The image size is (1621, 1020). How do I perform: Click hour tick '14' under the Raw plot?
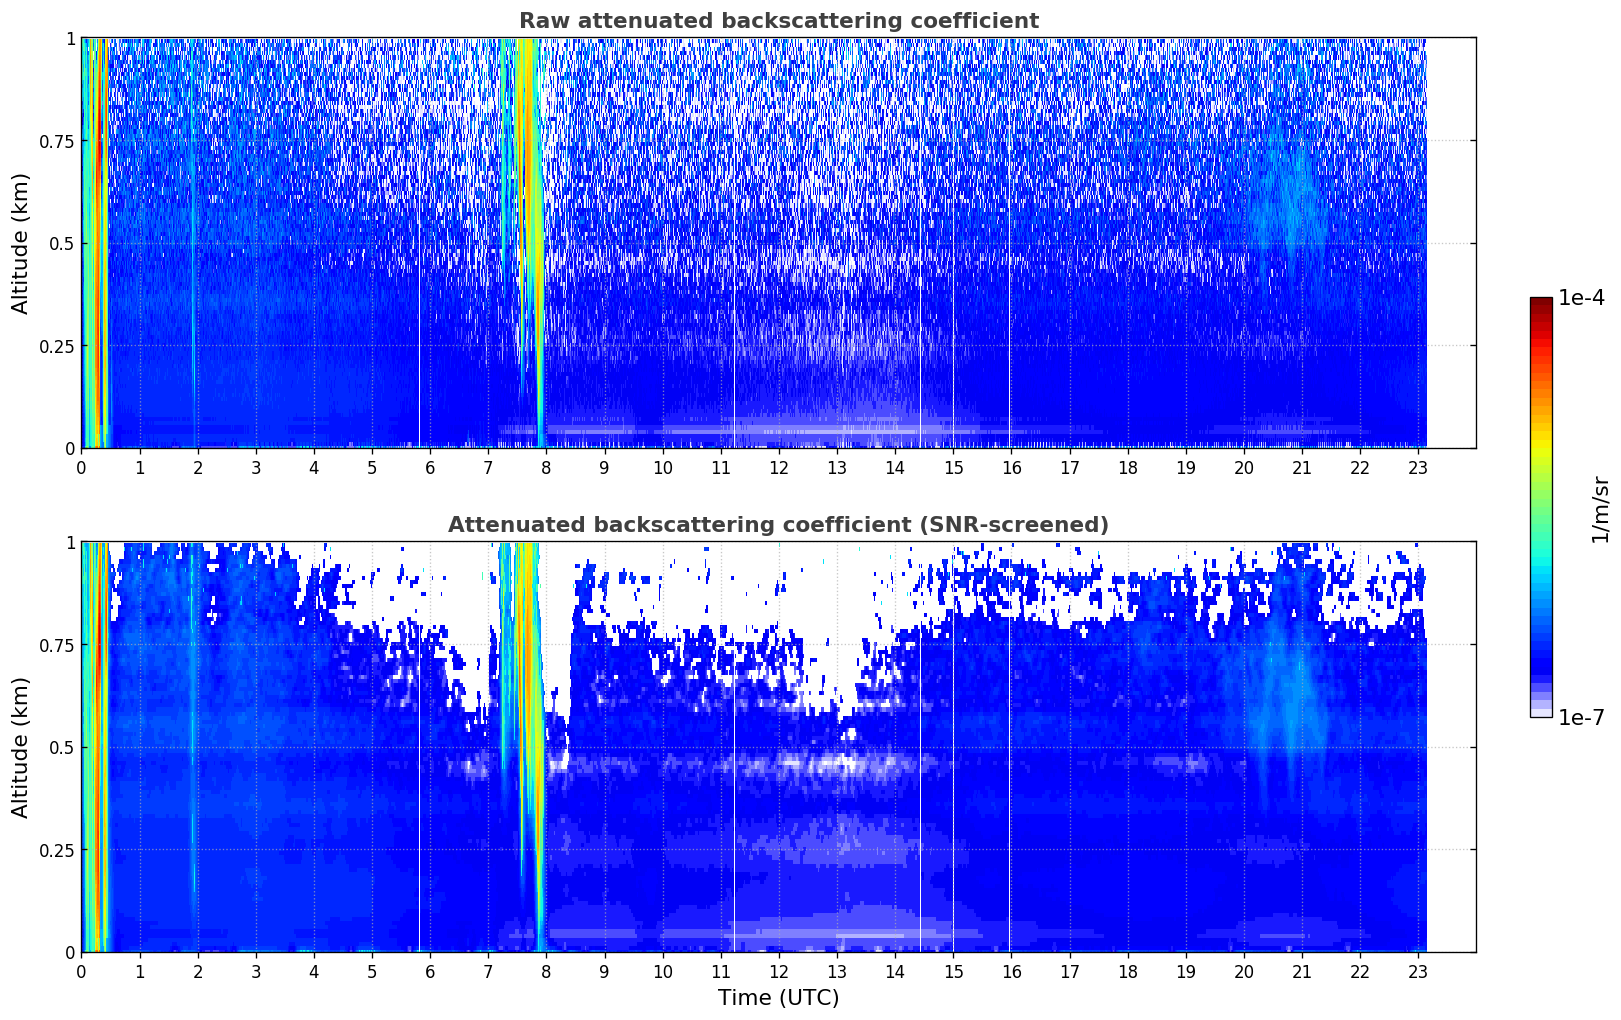(895, 467)
